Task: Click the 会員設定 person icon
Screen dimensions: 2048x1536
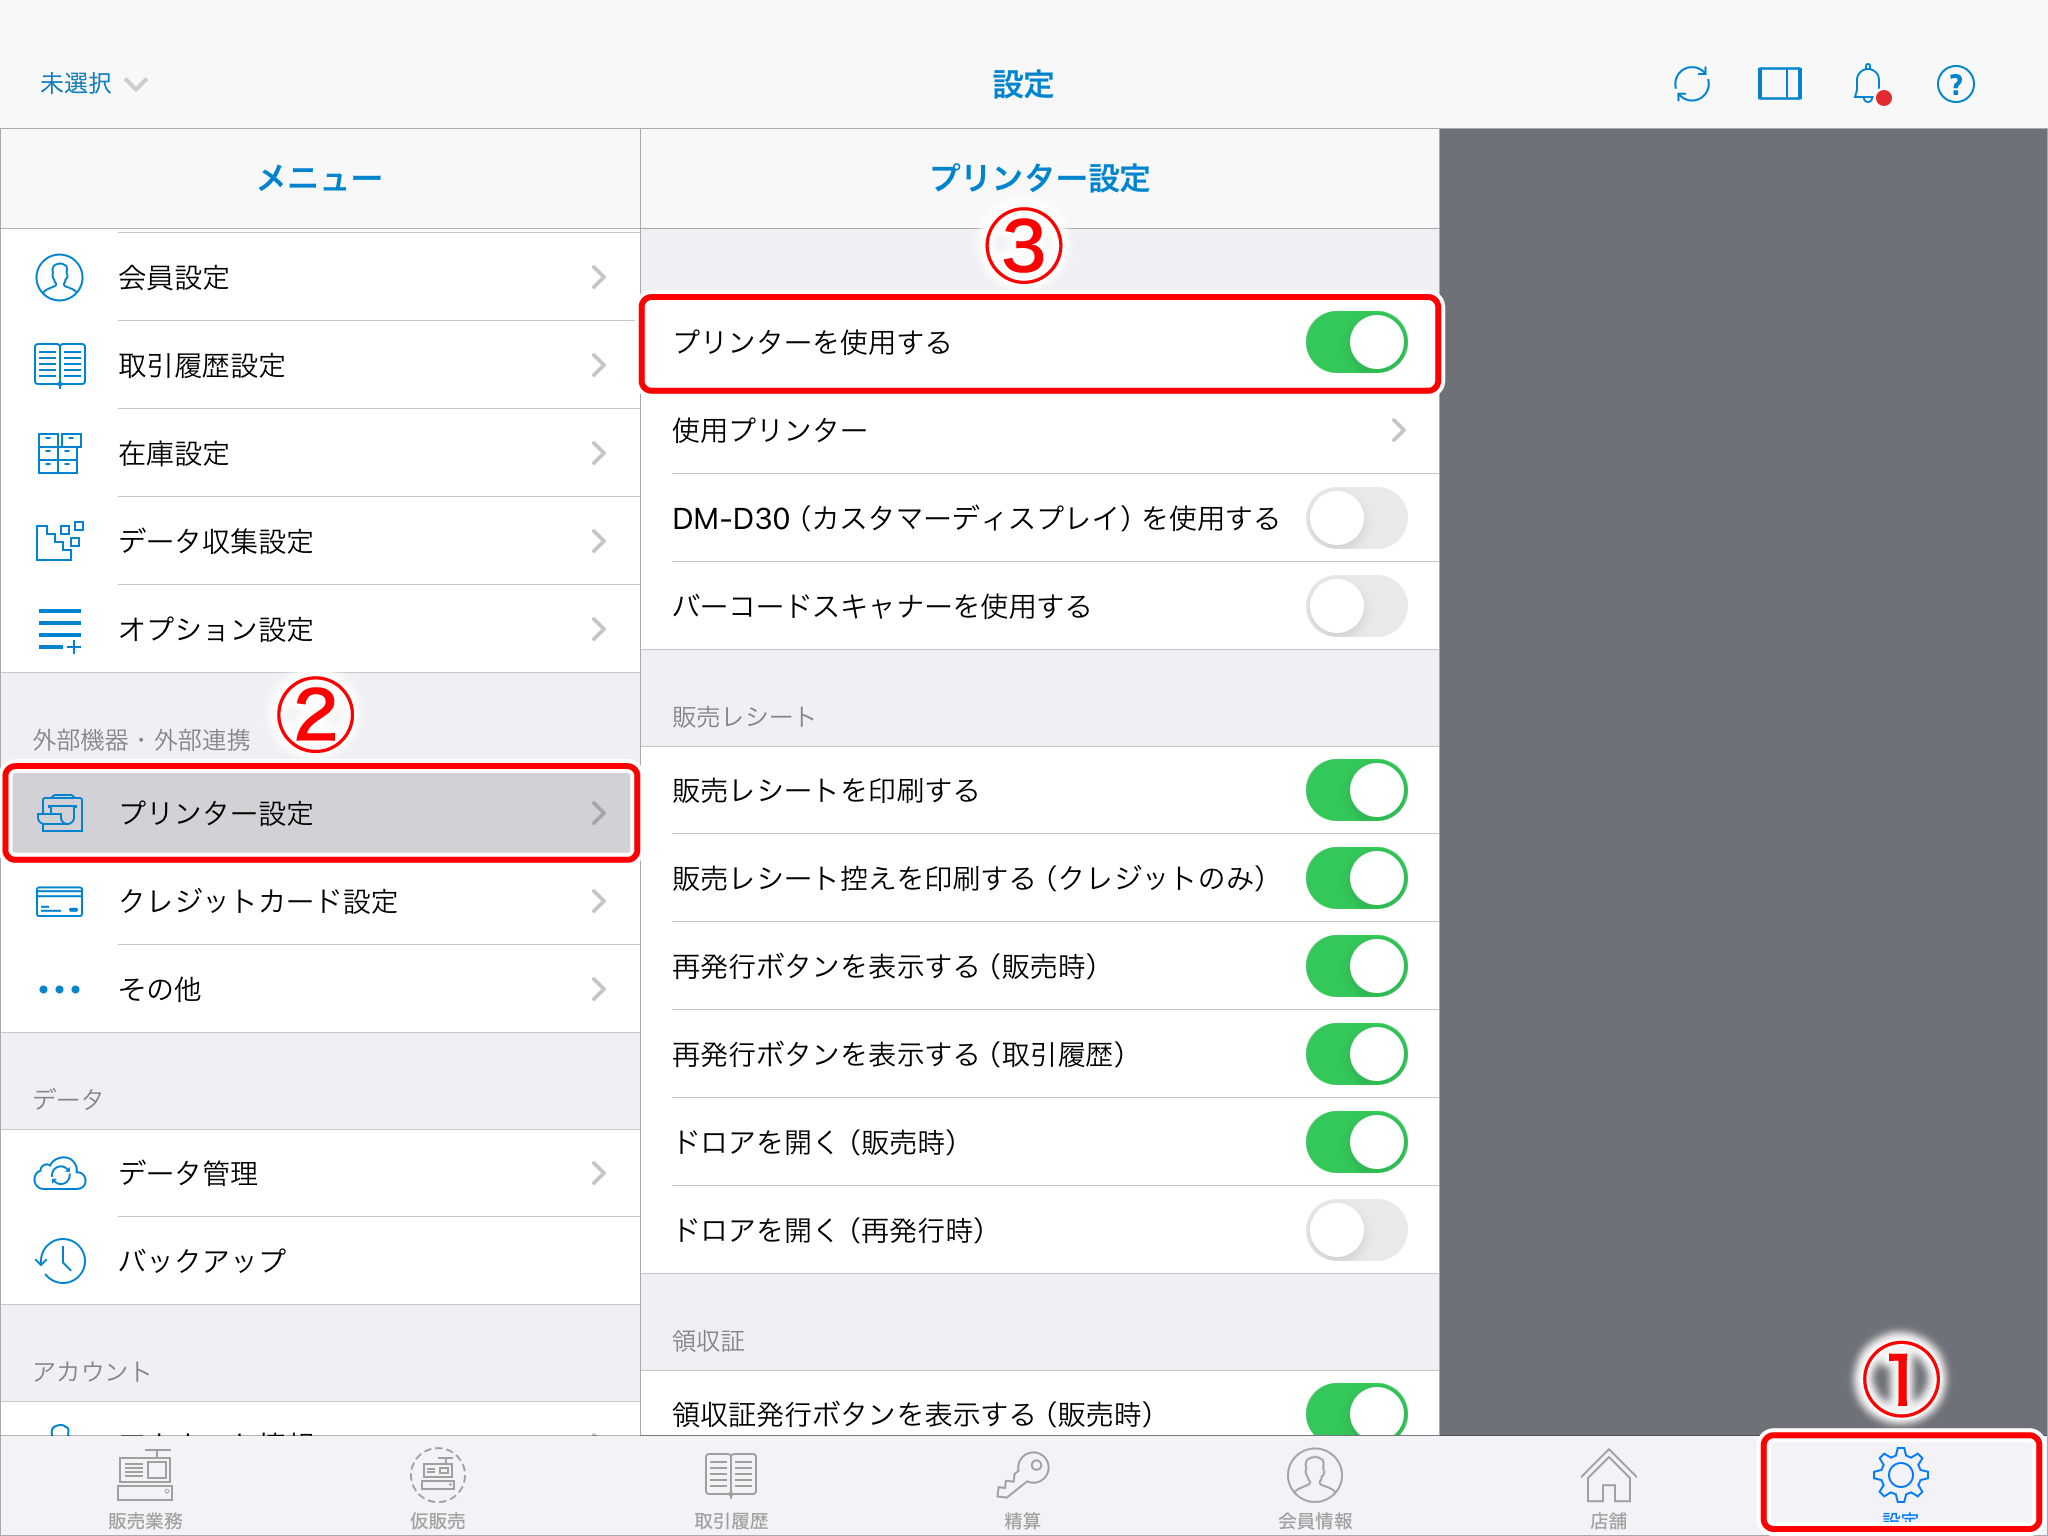Action: click(x=60, y=277)
